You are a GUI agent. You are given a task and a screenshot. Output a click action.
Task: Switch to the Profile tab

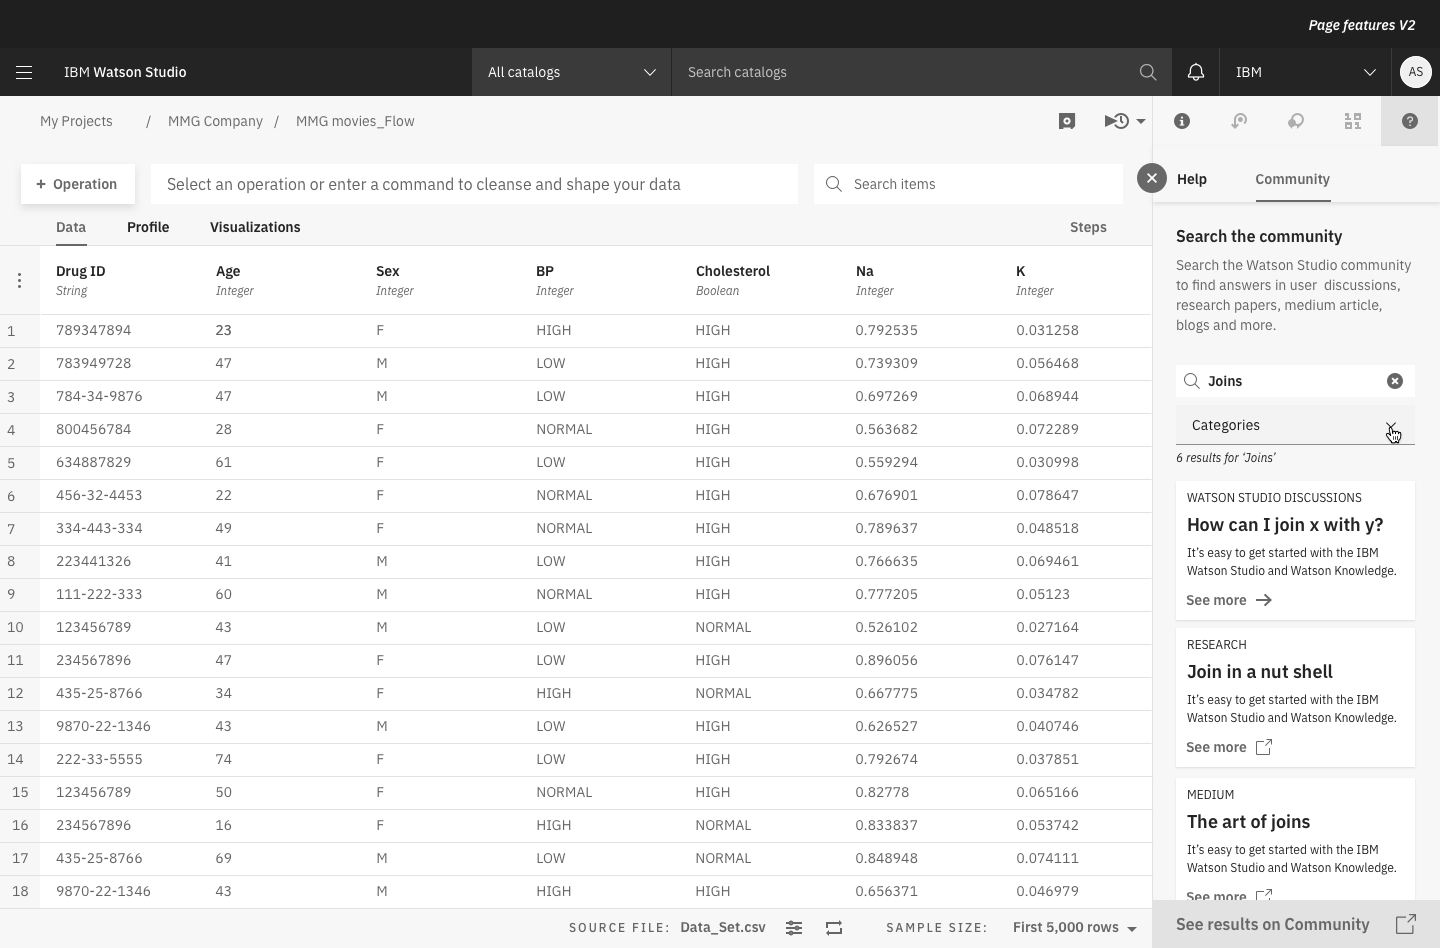click(x=148, y=227)
